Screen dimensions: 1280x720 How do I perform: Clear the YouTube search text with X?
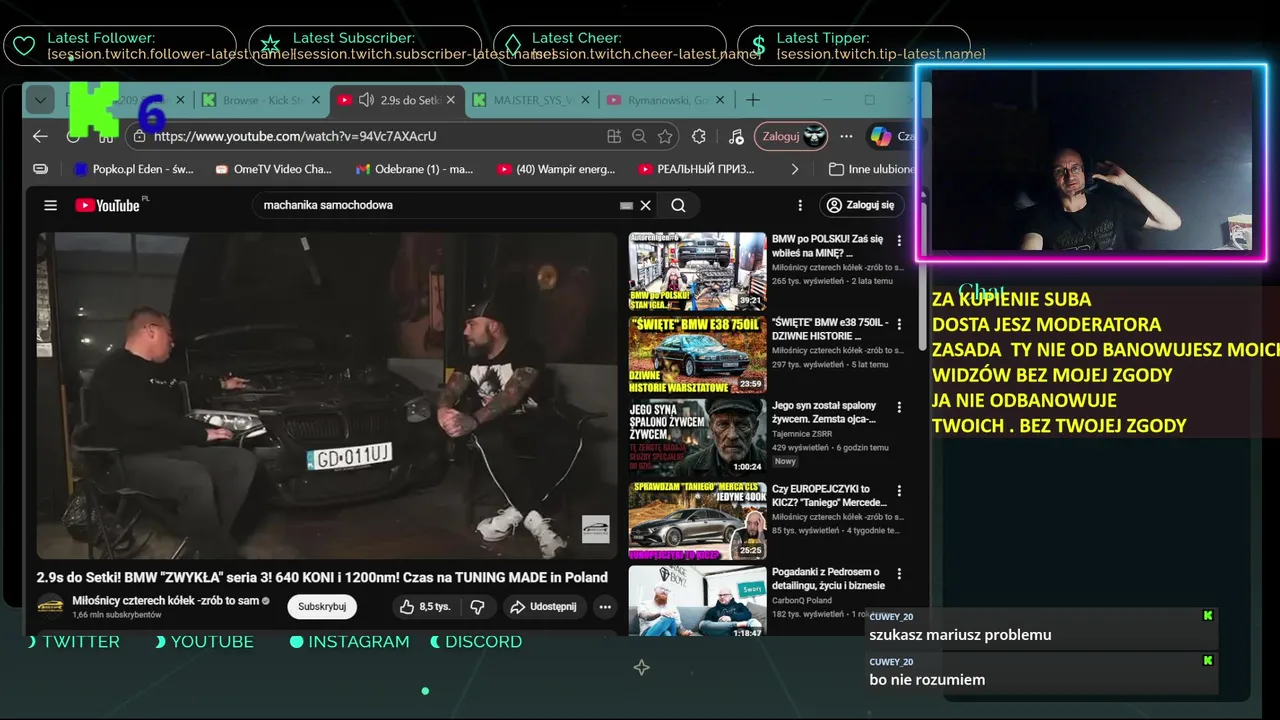pyautogui.click(x=646, y=205)
